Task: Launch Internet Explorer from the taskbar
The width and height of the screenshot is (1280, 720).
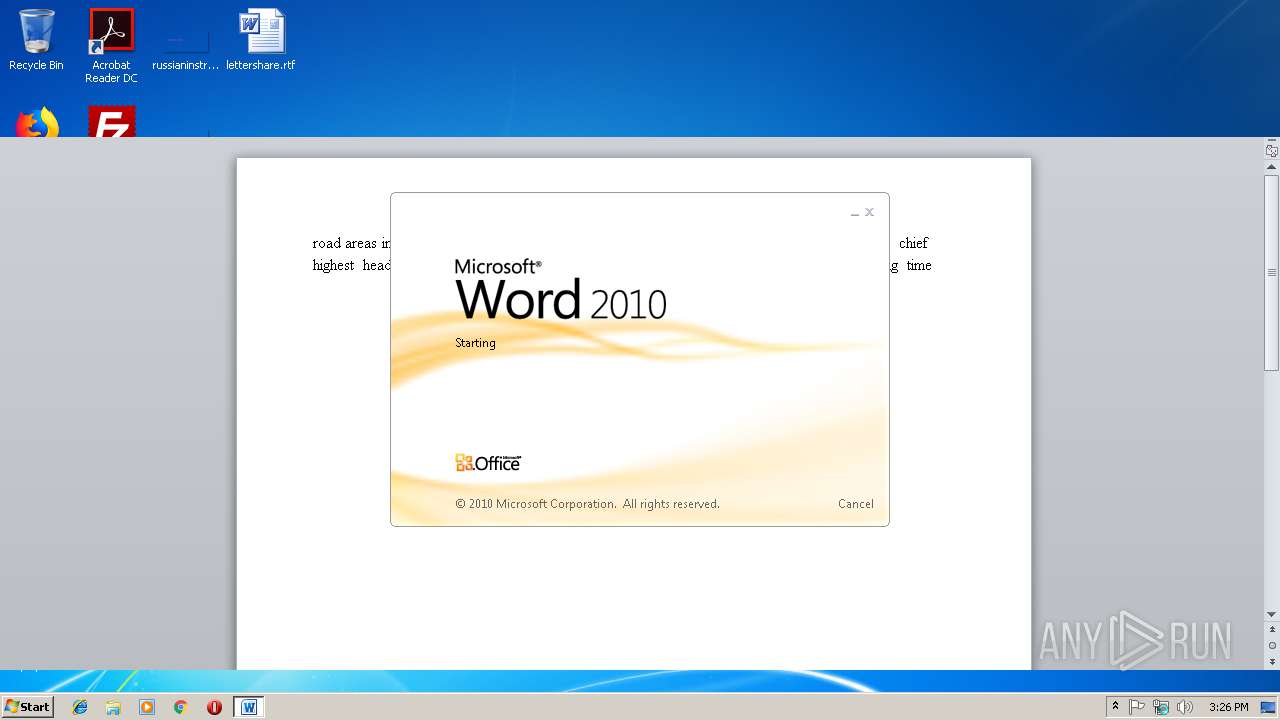Action: point(80,707)
